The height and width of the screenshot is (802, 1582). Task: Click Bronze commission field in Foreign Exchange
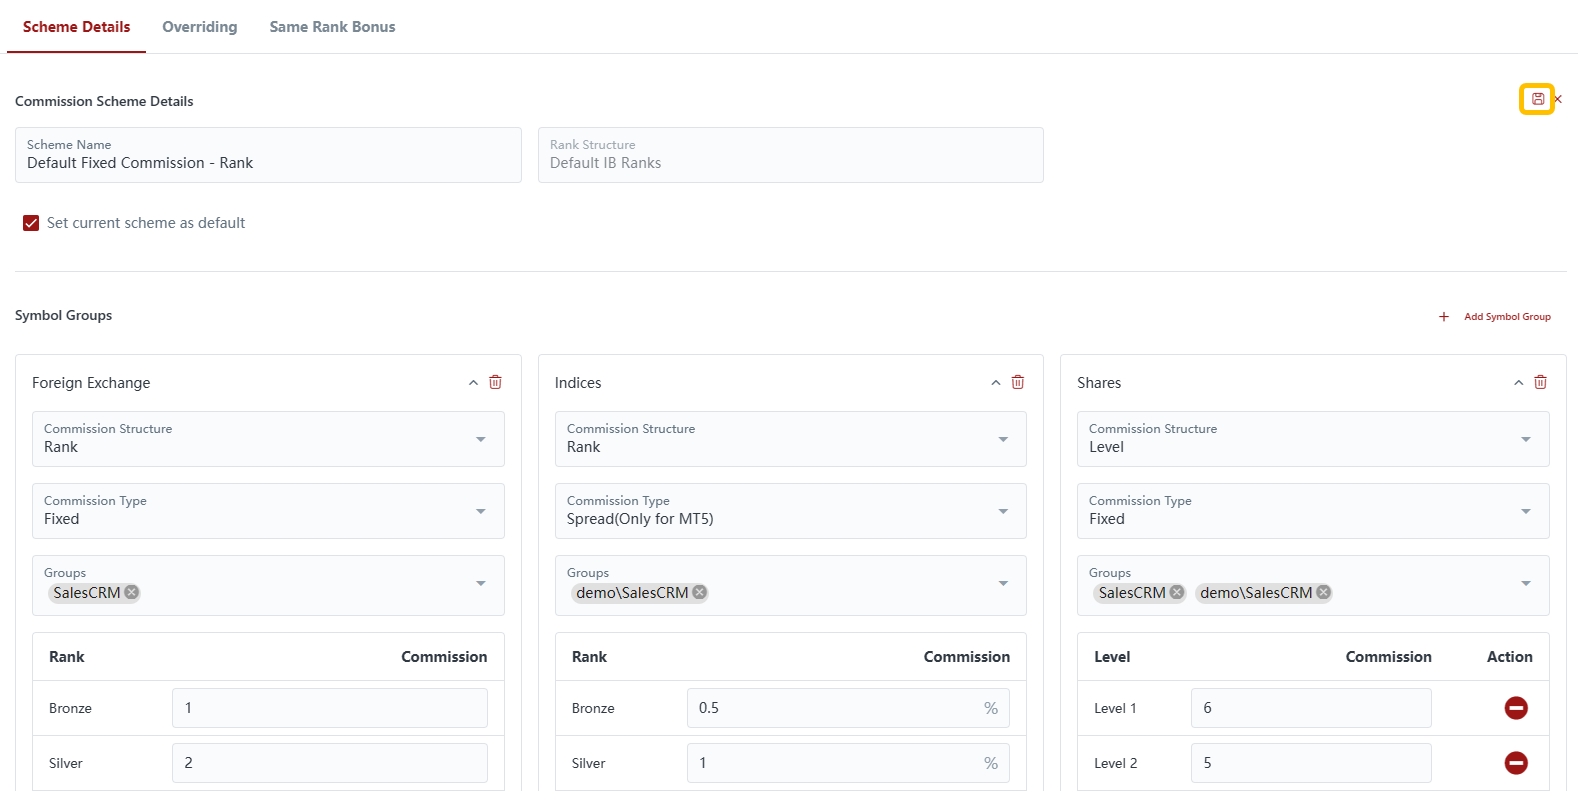click(329, 708)
